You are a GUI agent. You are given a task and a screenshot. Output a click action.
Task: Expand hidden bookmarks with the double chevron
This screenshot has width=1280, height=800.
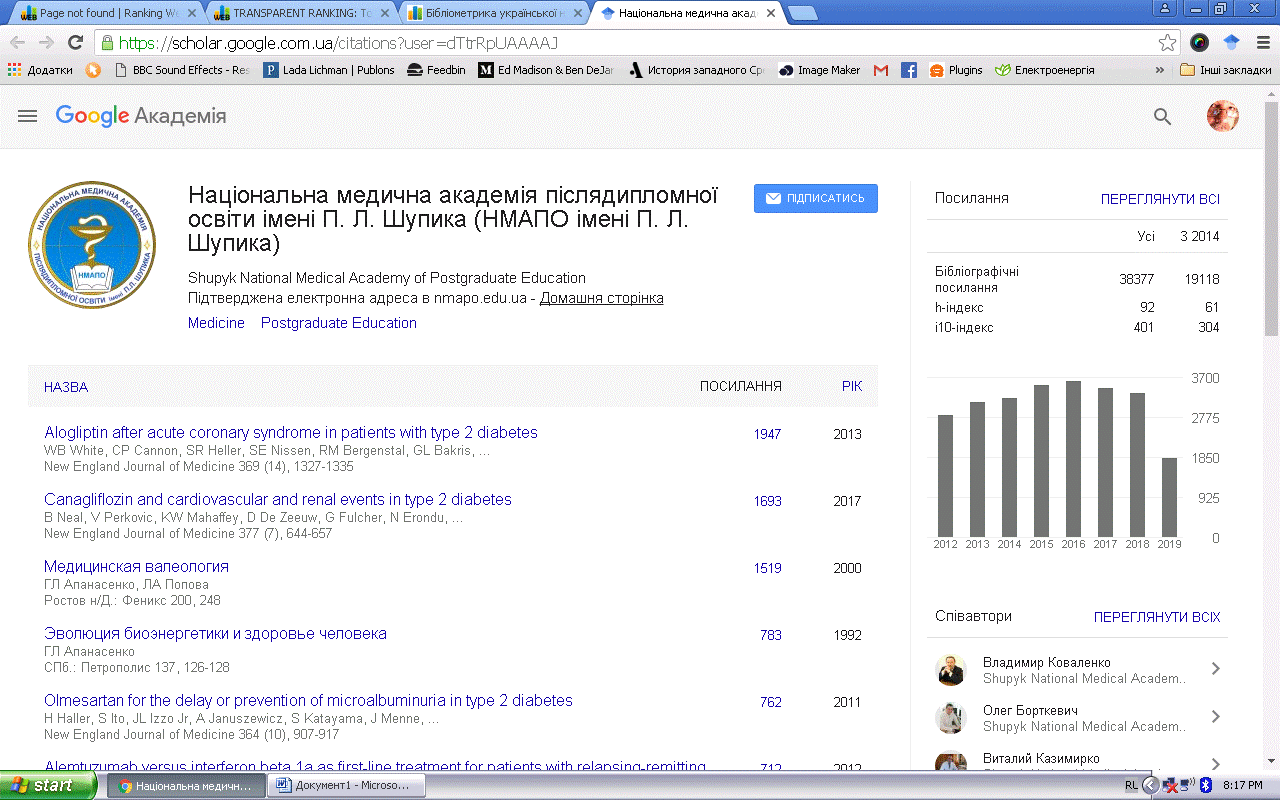click(x=1160, y=70)
